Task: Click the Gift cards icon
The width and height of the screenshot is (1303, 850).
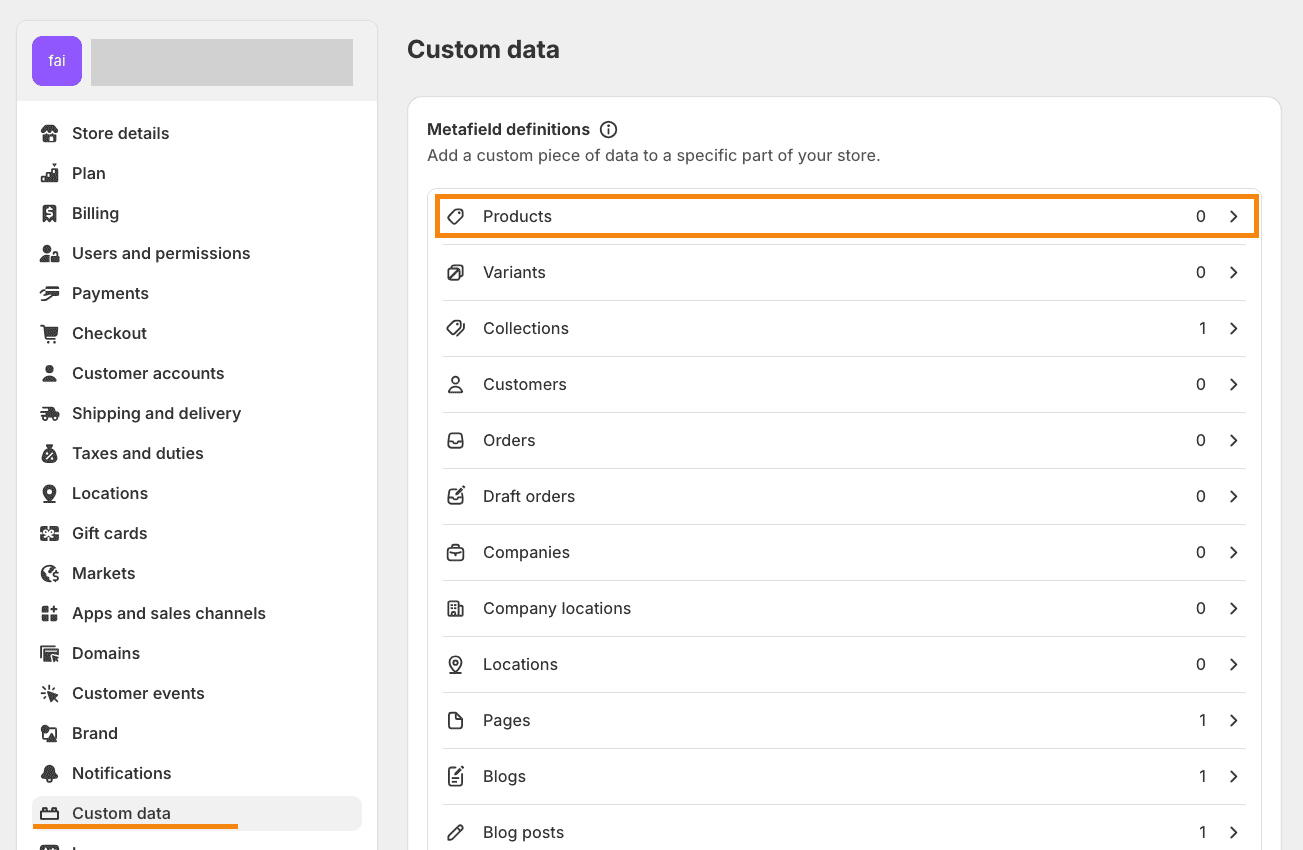Action: [49, 533]
